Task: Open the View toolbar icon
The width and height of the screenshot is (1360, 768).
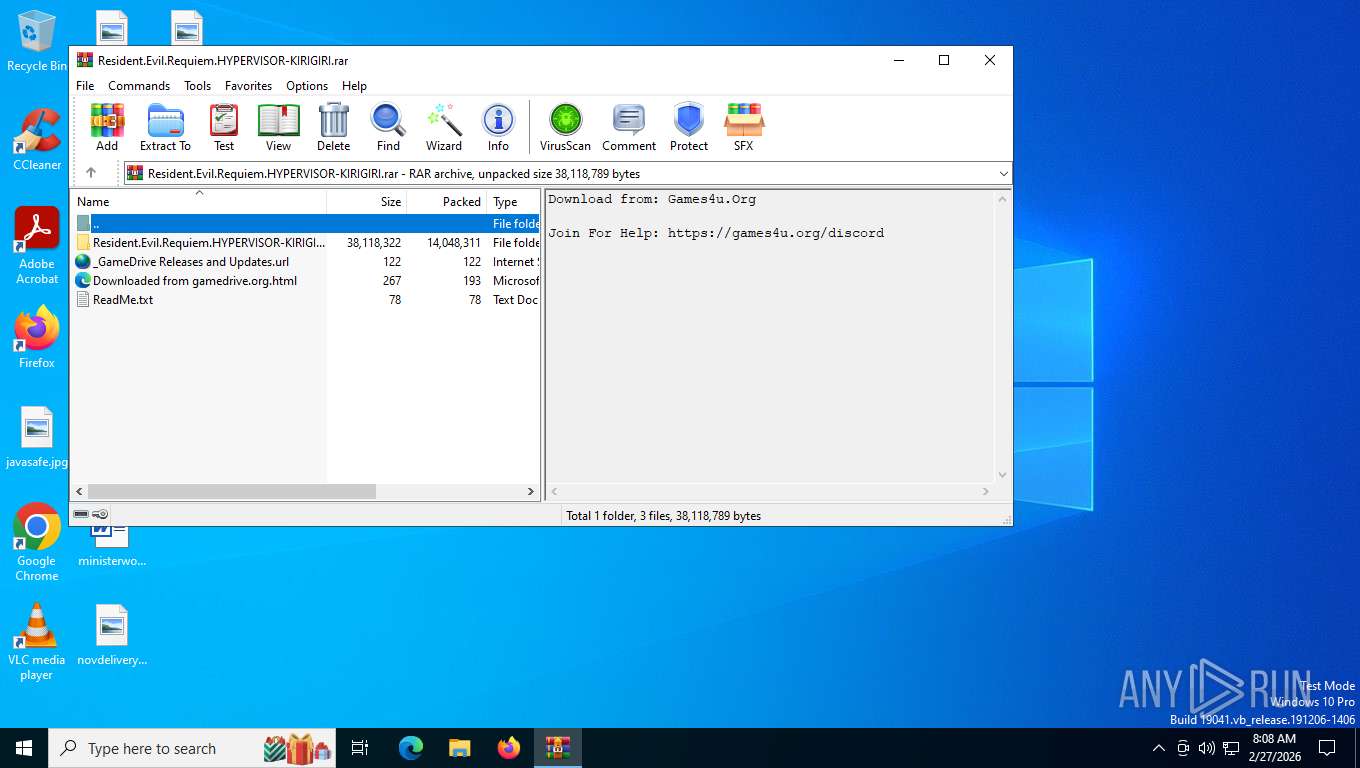Action: coord(278,127)
